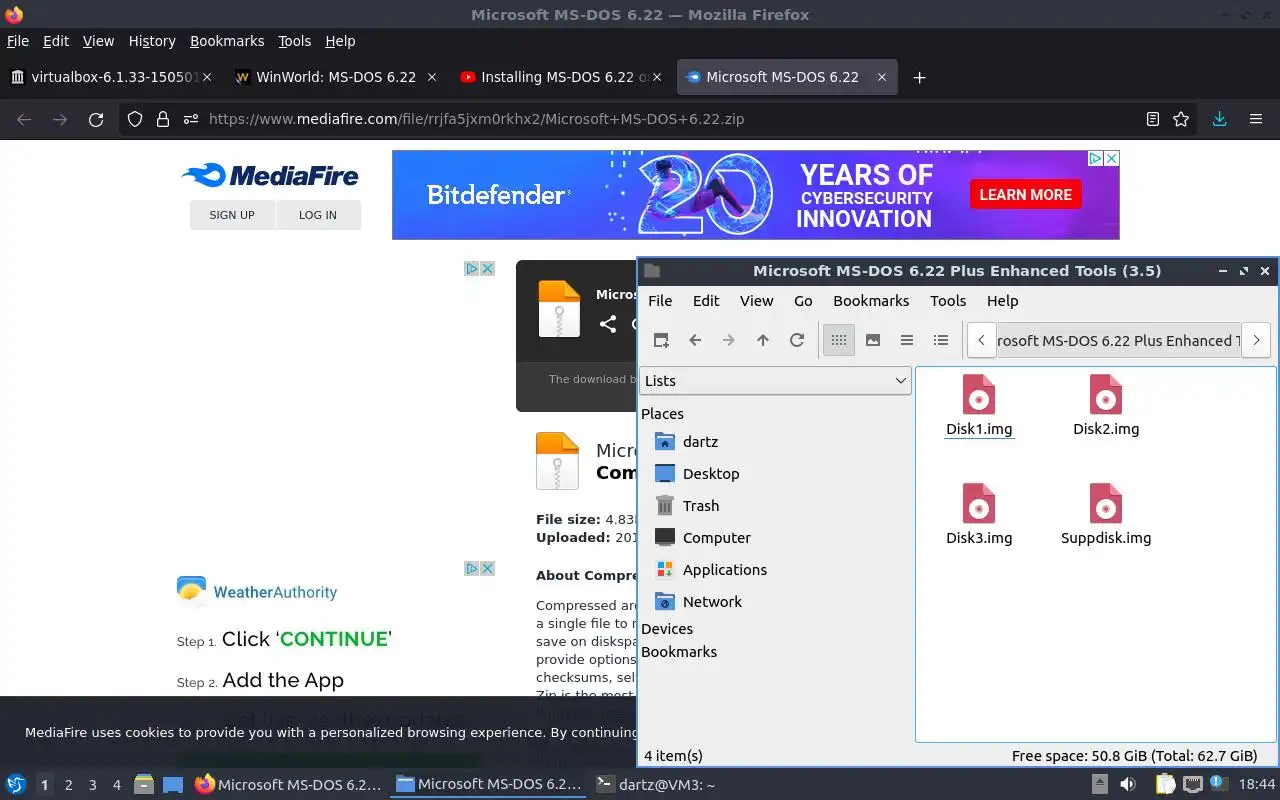Click the site padlock icon
Screen dimensions: 1280x800
pos(162,119)
